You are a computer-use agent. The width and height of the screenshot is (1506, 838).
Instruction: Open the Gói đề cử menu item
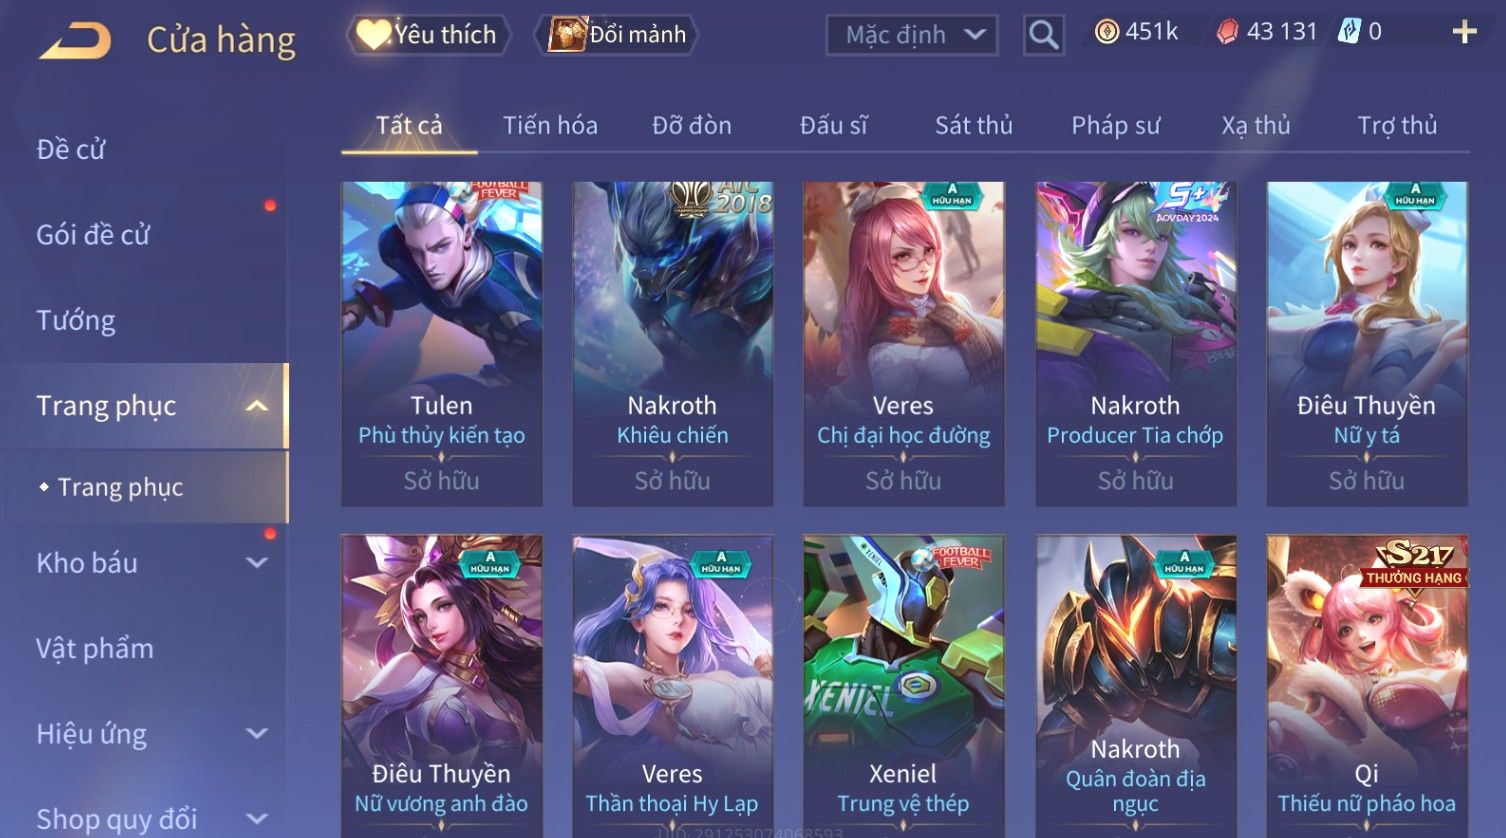click(x=93, y=235)
